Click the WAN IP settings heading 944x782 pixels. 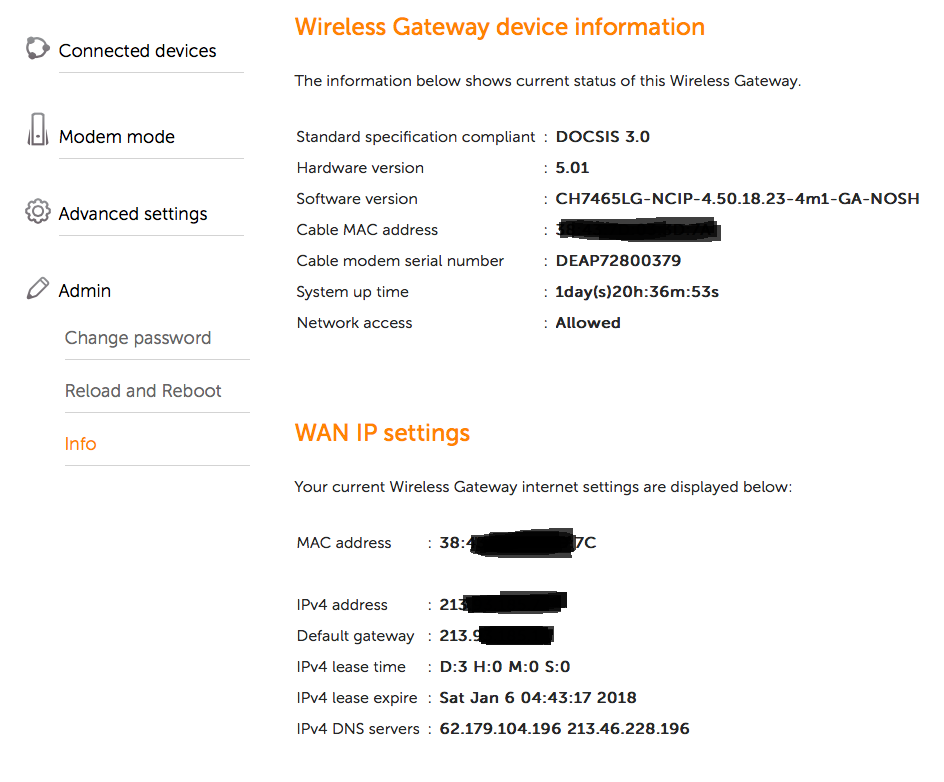pyautogui.click(x=382, y=433)
